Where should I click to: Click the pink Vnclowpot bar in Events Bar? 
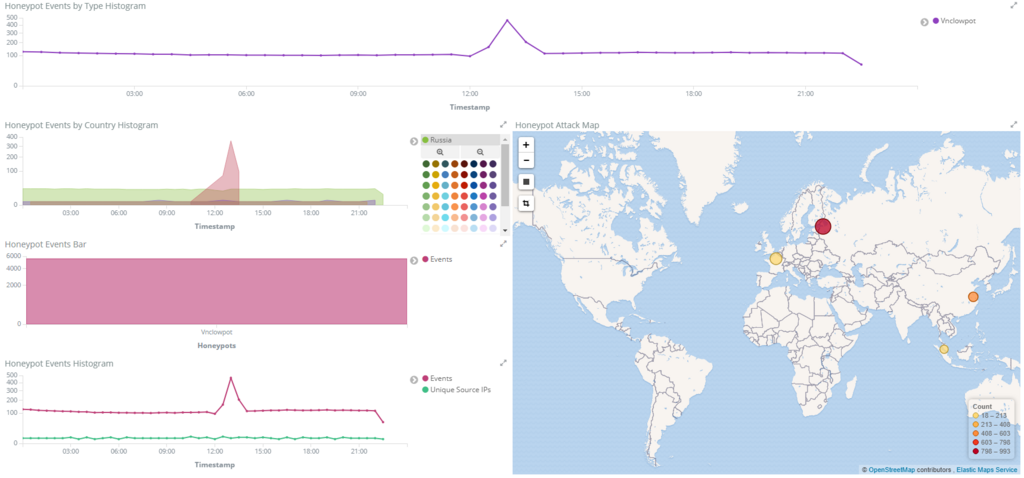[216, 291]
